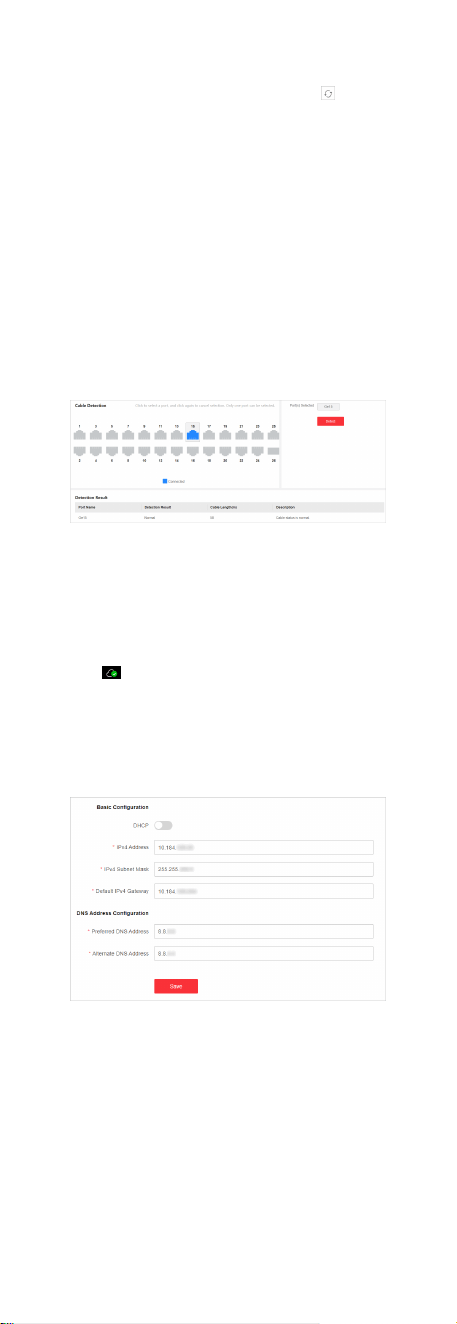Select port 10 in Cable Detection
This screenshot has height=1324, width=457.
pos(144,451)
